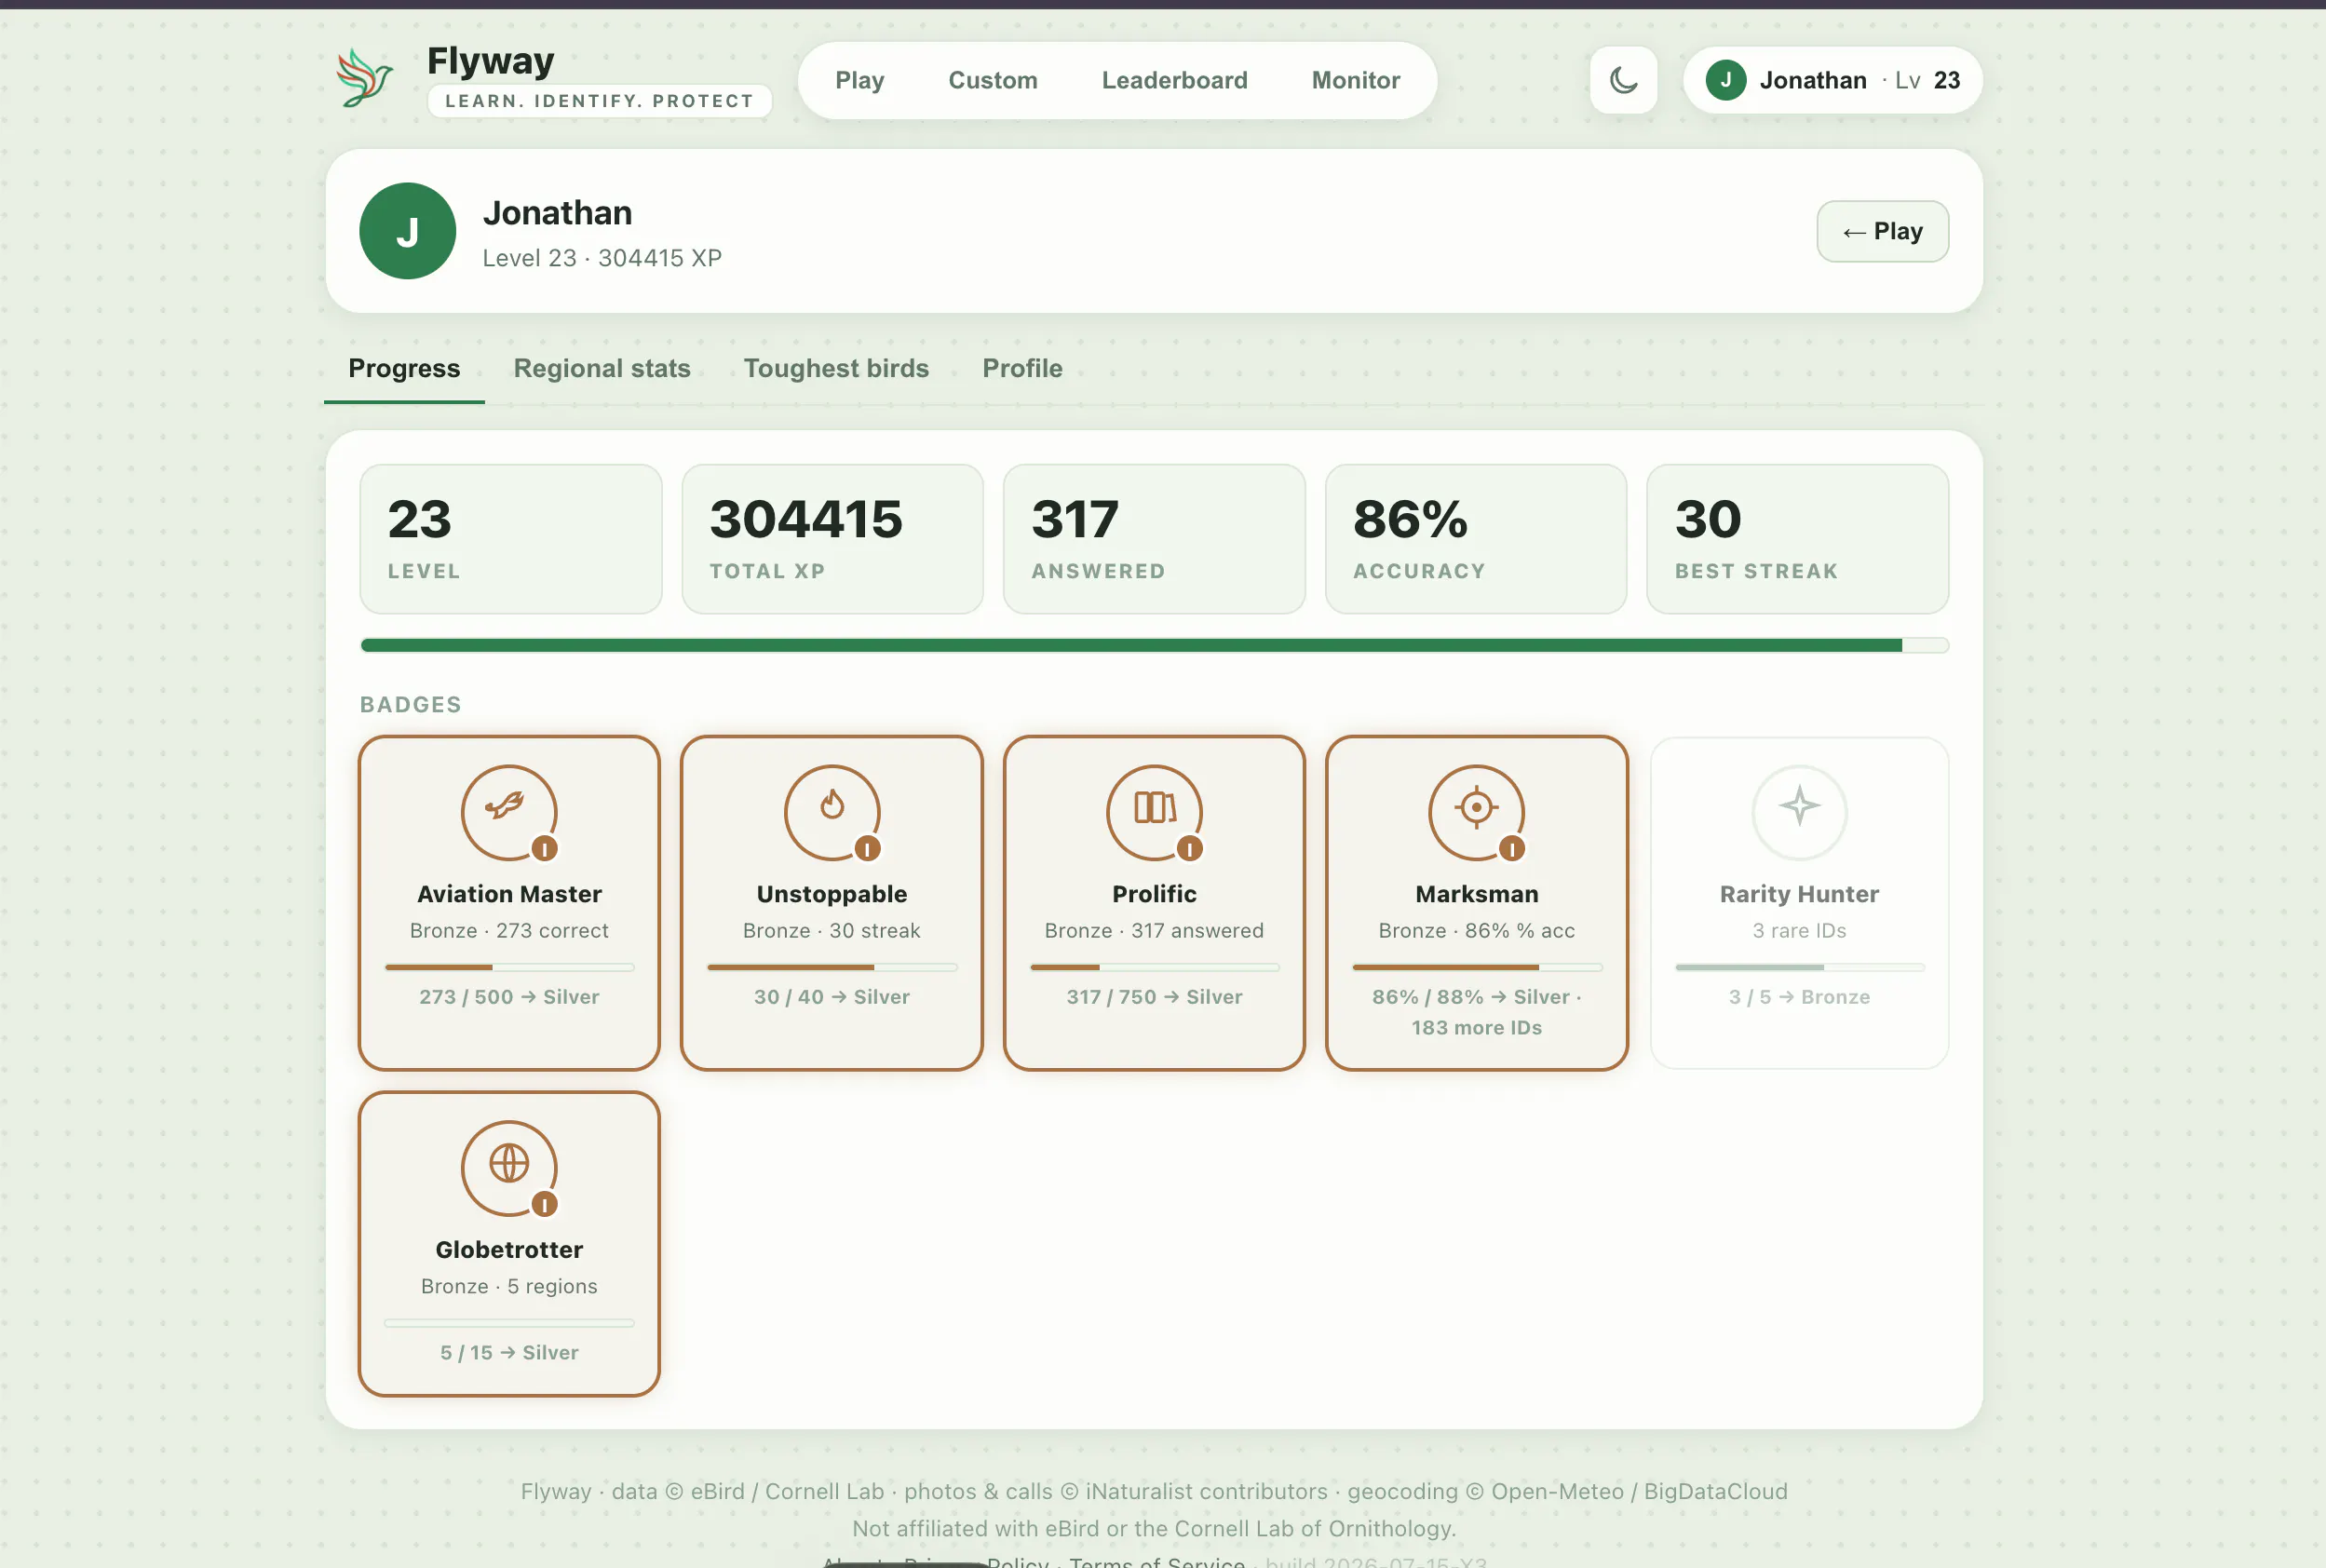Click "3 rare IDs" text
The height and width of the screenshot is (1568, 2326).
(1799, 931)
